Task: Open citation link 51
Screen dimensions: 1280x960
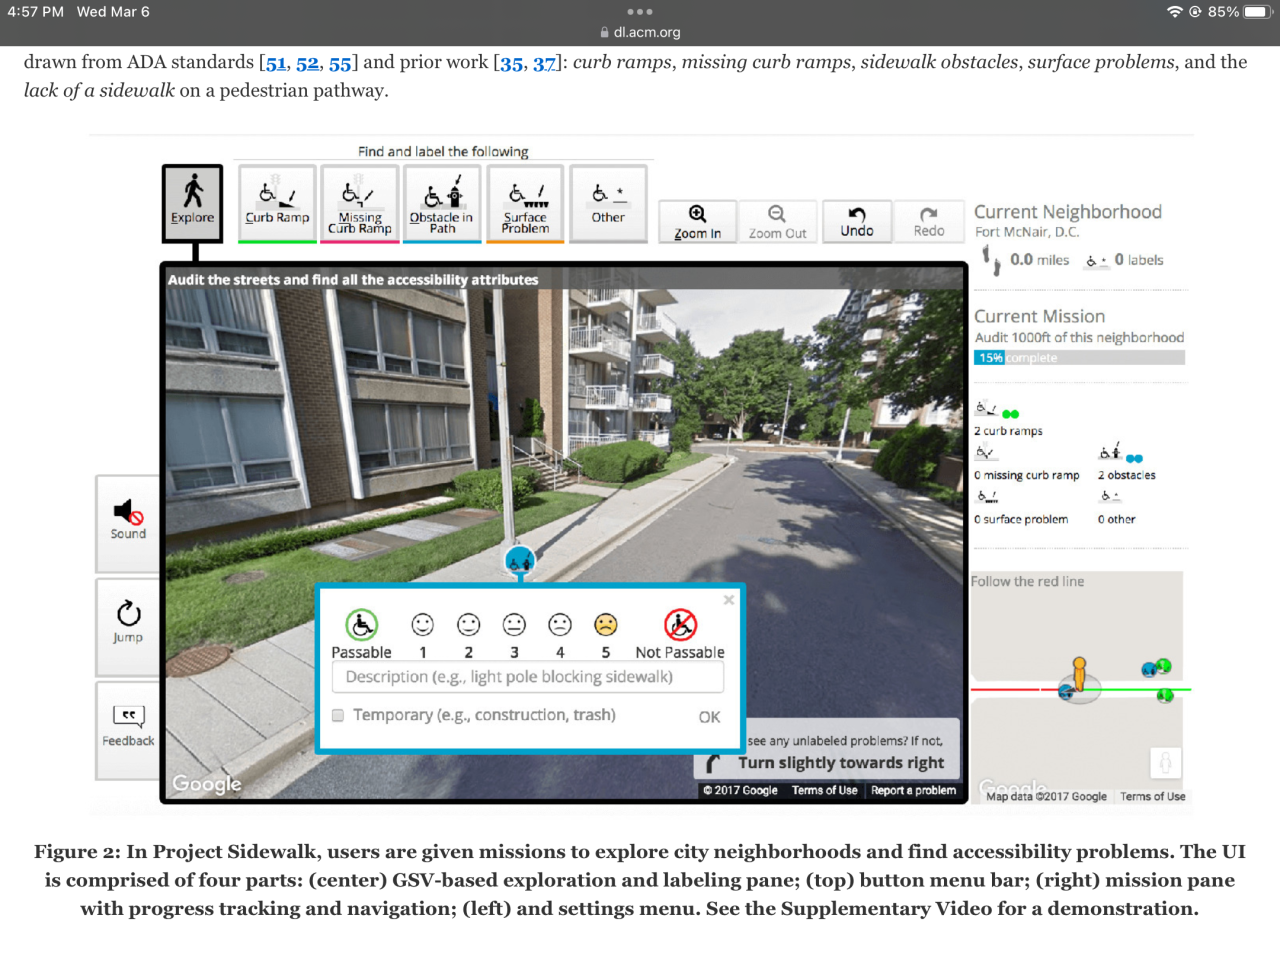Action: click(x=276, y=63)
